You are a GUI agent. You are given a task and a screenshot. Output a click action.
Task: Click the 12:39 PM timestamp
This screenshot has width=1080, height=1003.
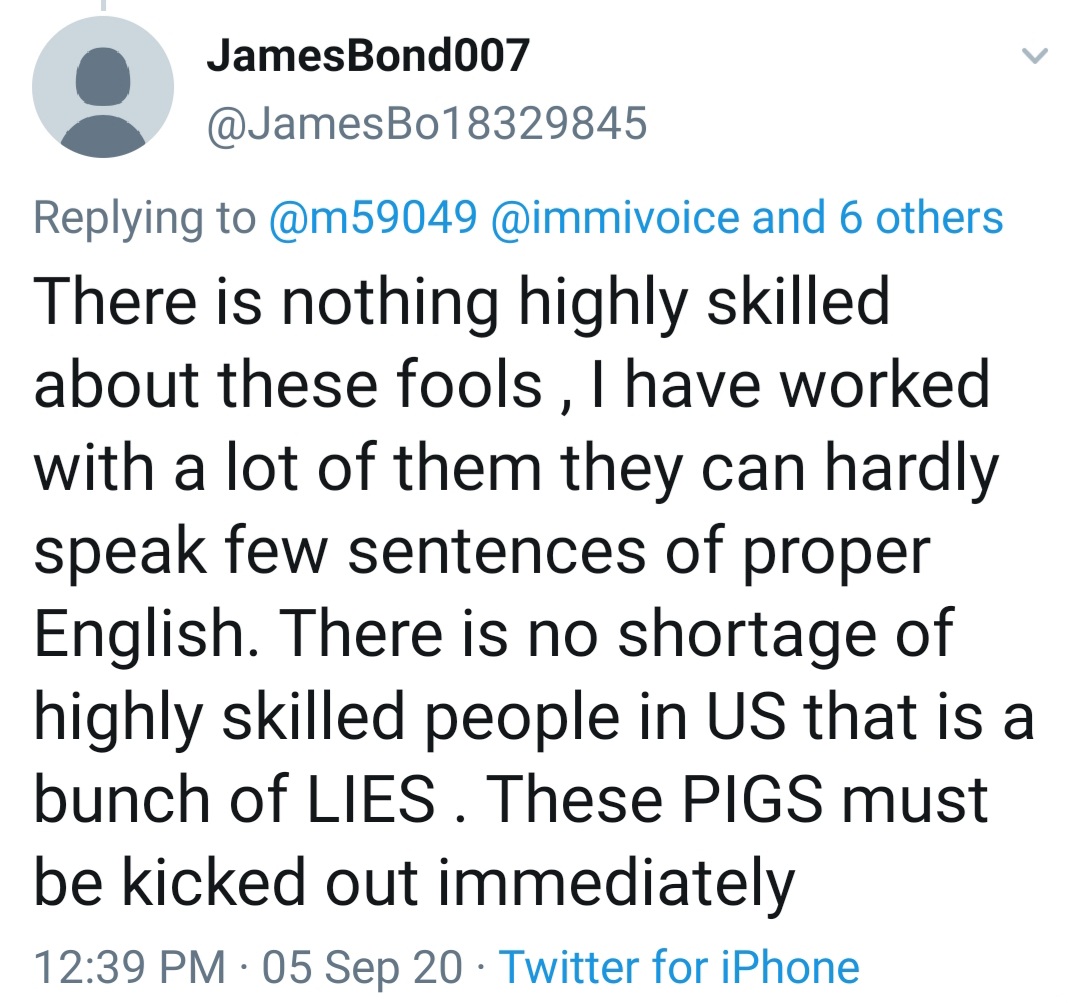[x=130, y=967]
